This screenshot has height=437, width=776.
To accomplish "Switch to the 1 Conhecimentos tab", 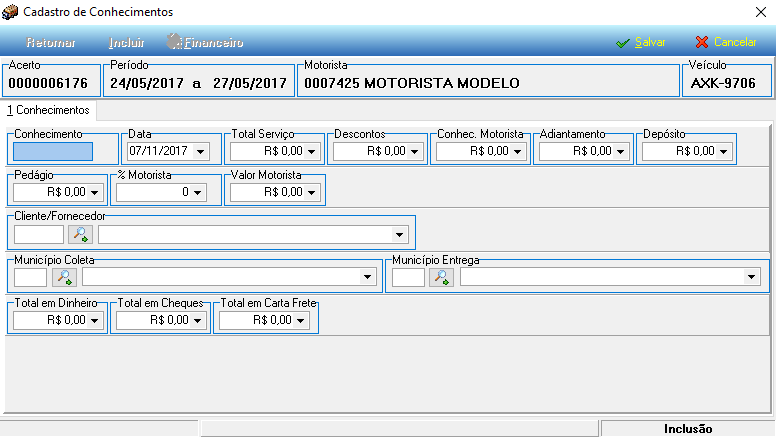I will [x=48, y=110].
